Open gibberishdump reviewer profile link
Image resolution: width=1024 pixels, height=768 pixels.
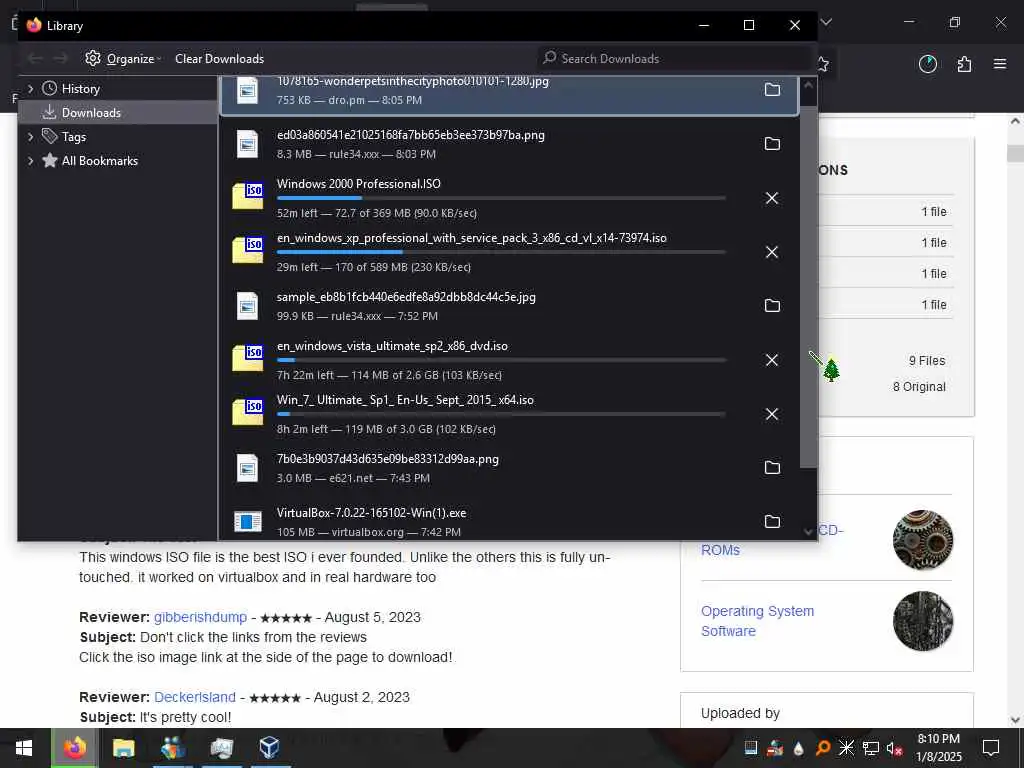click(x=200, y=617)
